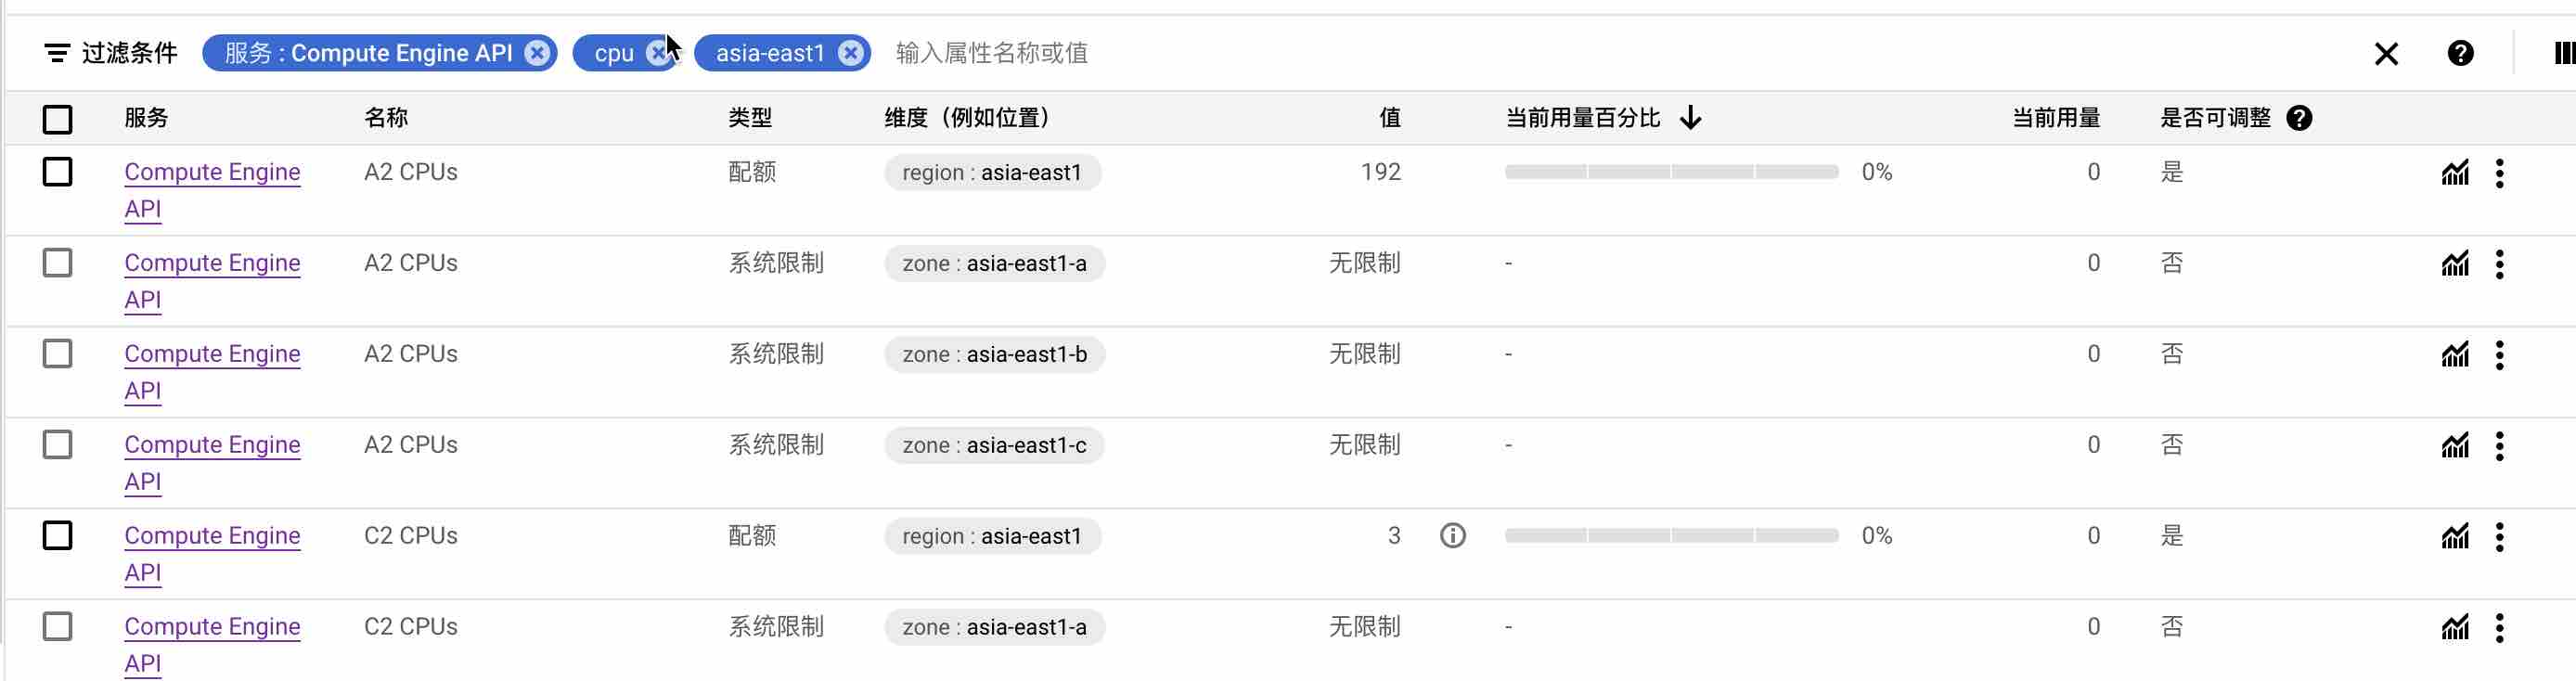
Task: Check the A2 CPUs asia-east1 region quota row
Action: click(58, 172)
